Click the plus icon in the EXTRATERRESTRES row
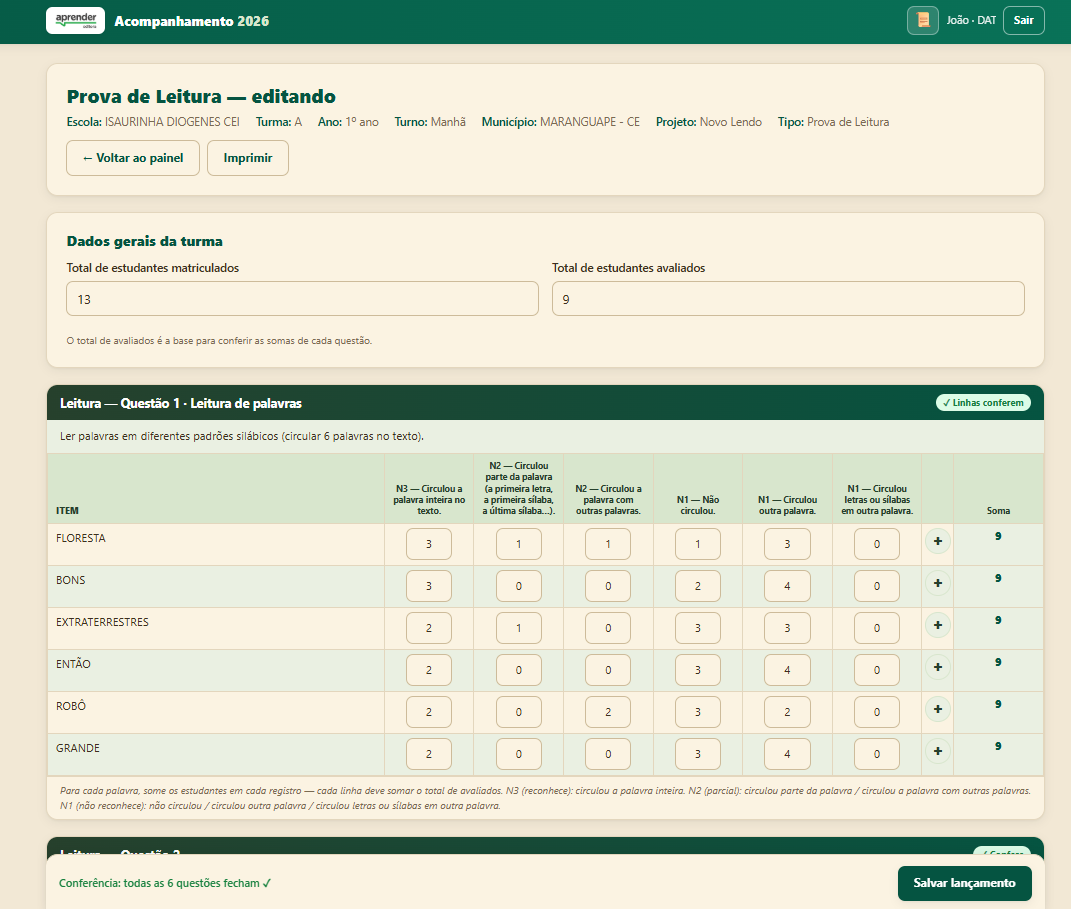The image size is (1071, 909). pyautogui.click(x=937, y=626)
